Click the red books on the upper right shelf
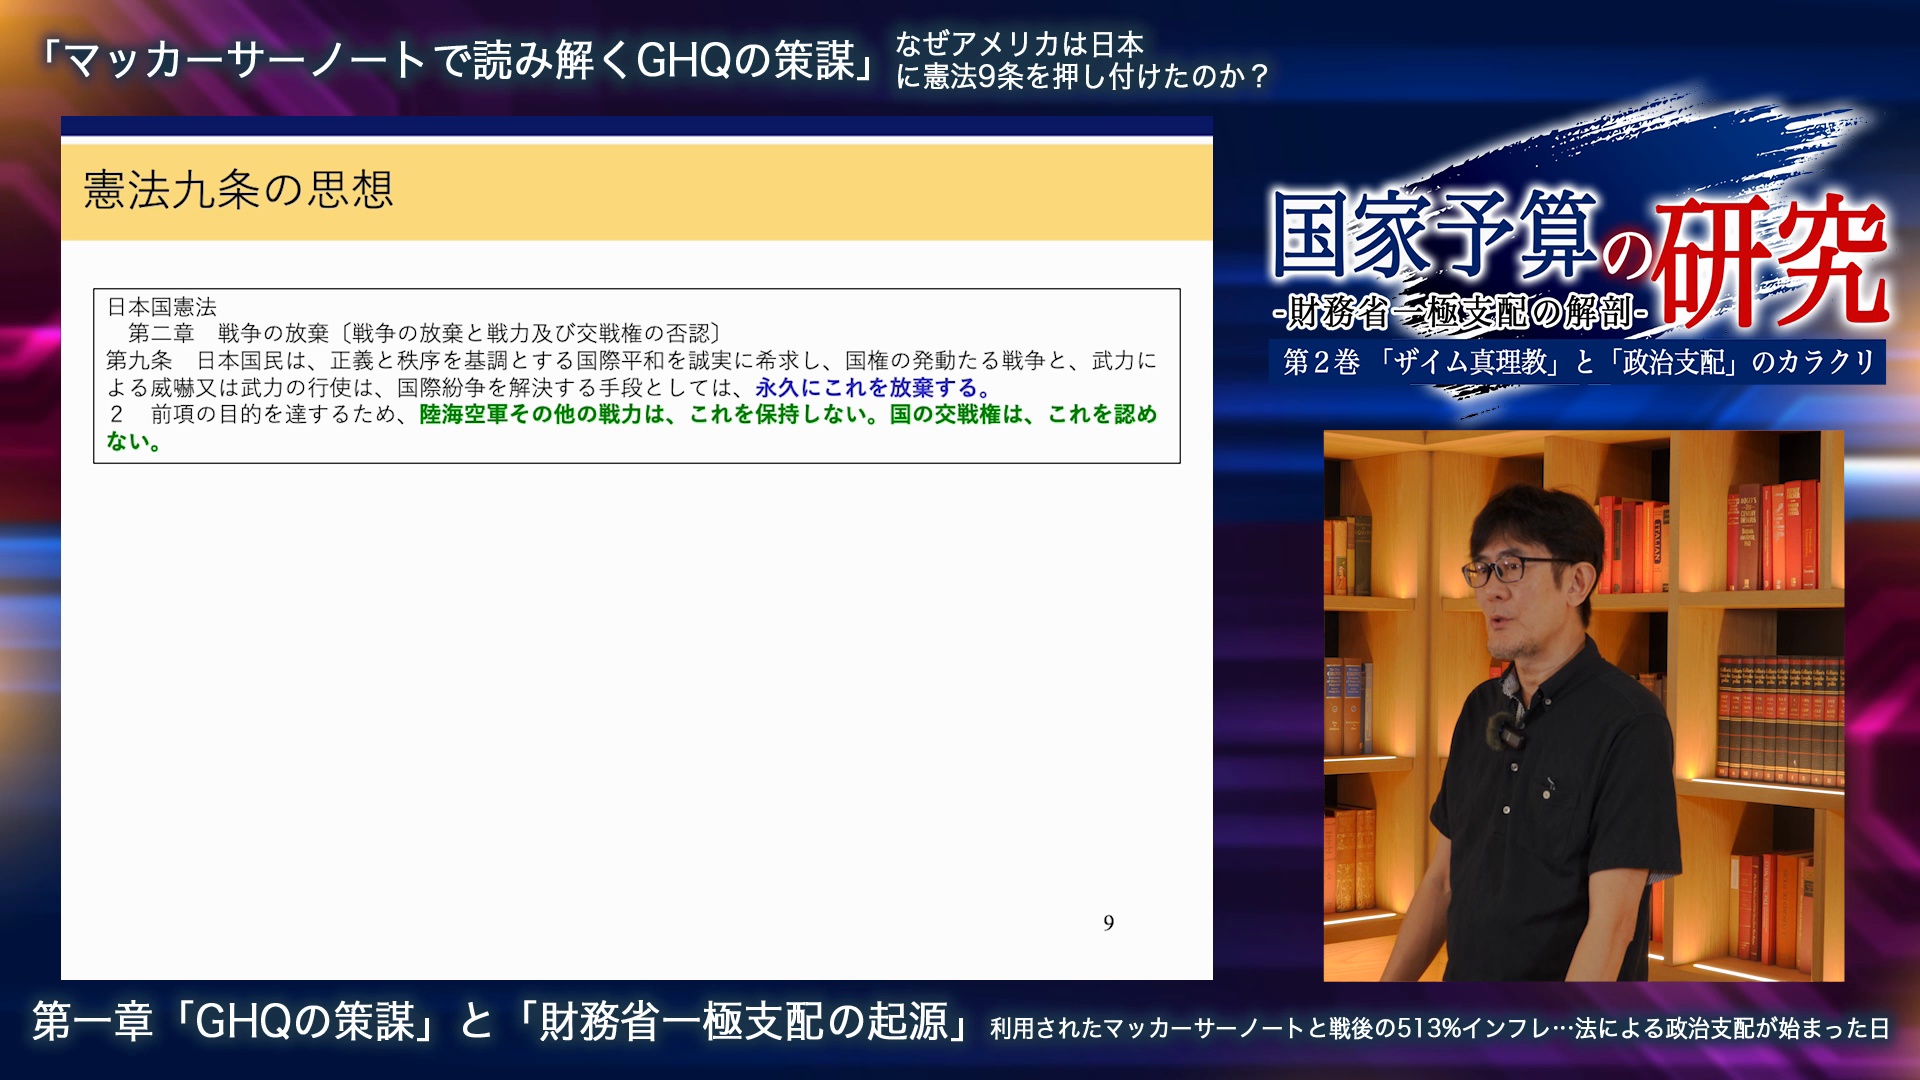1920x1080 pixels. (x=1772, y=535)
